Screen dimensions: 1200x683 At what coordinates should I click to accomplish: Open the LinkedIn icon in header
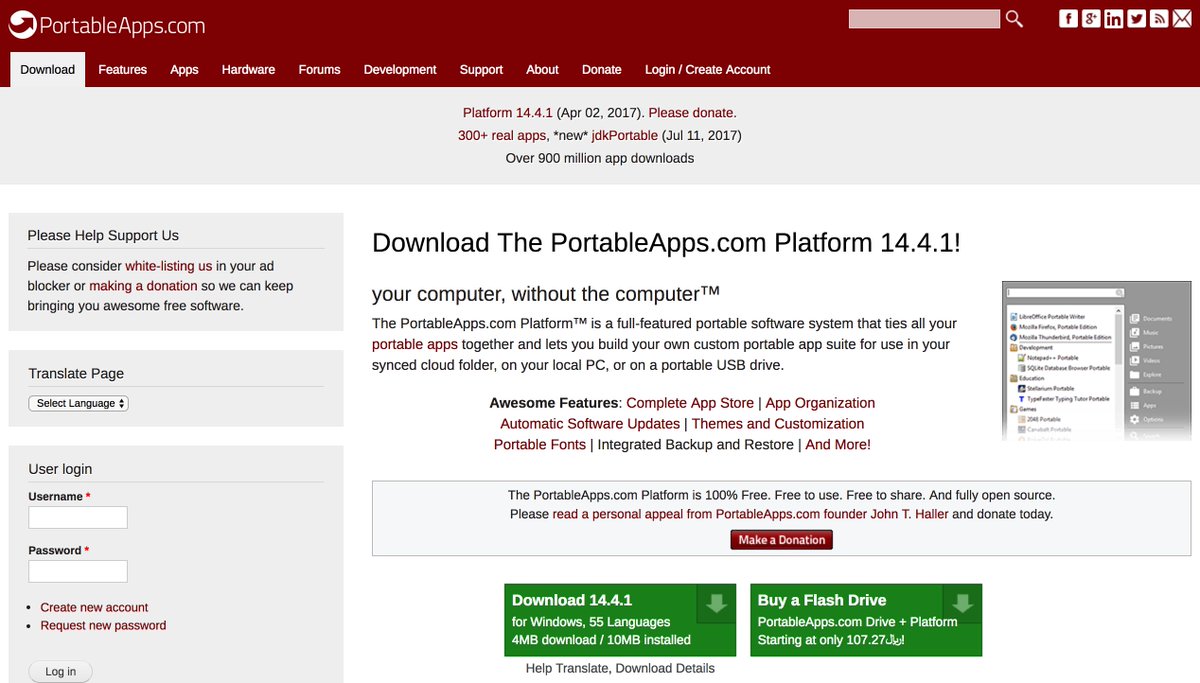click(1114, 19)
